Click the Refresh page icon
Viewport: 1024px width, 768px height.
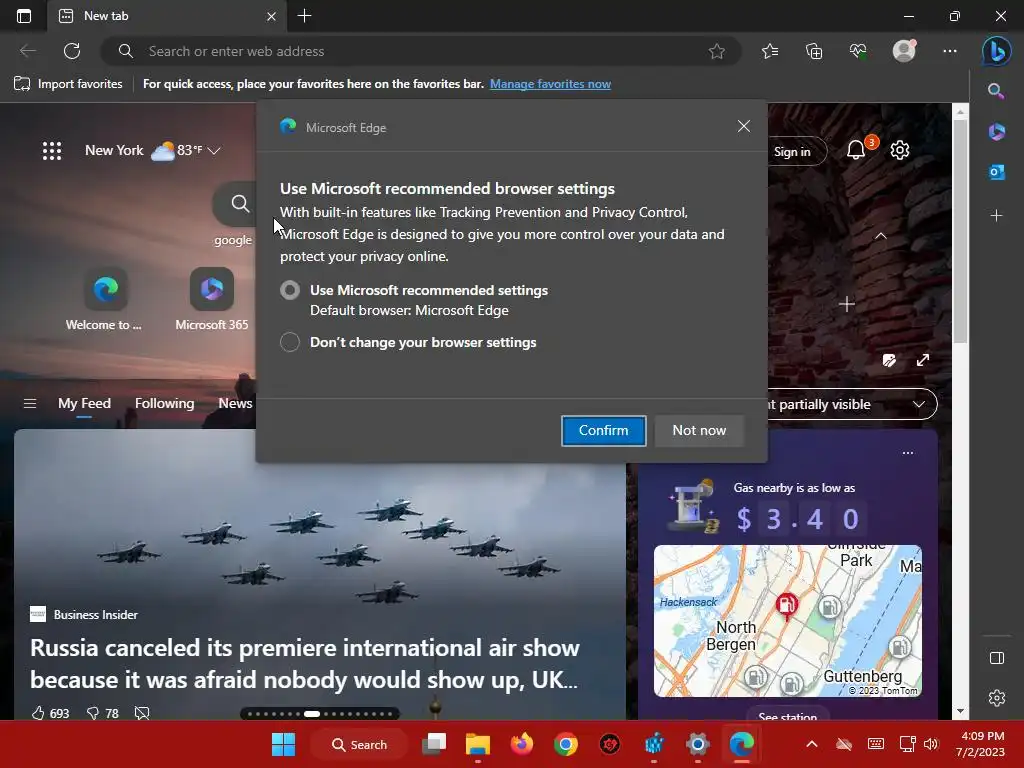coord(72,51)
